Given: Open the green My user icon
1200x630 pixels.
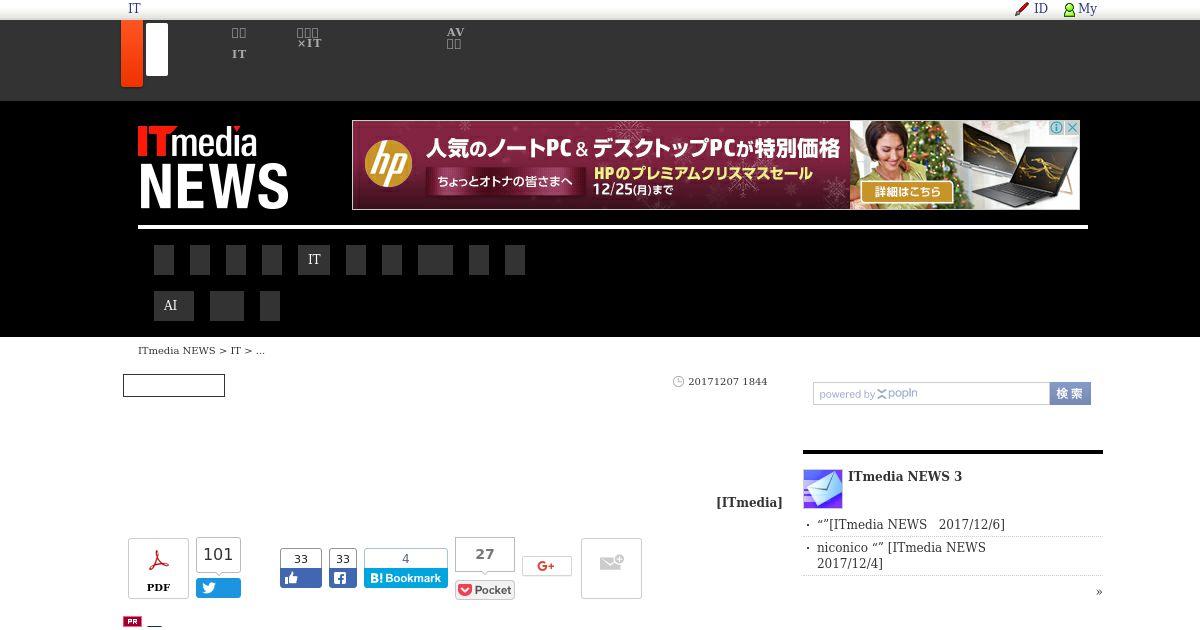Looking at the screenshot, I should [x=1069, y=10].
